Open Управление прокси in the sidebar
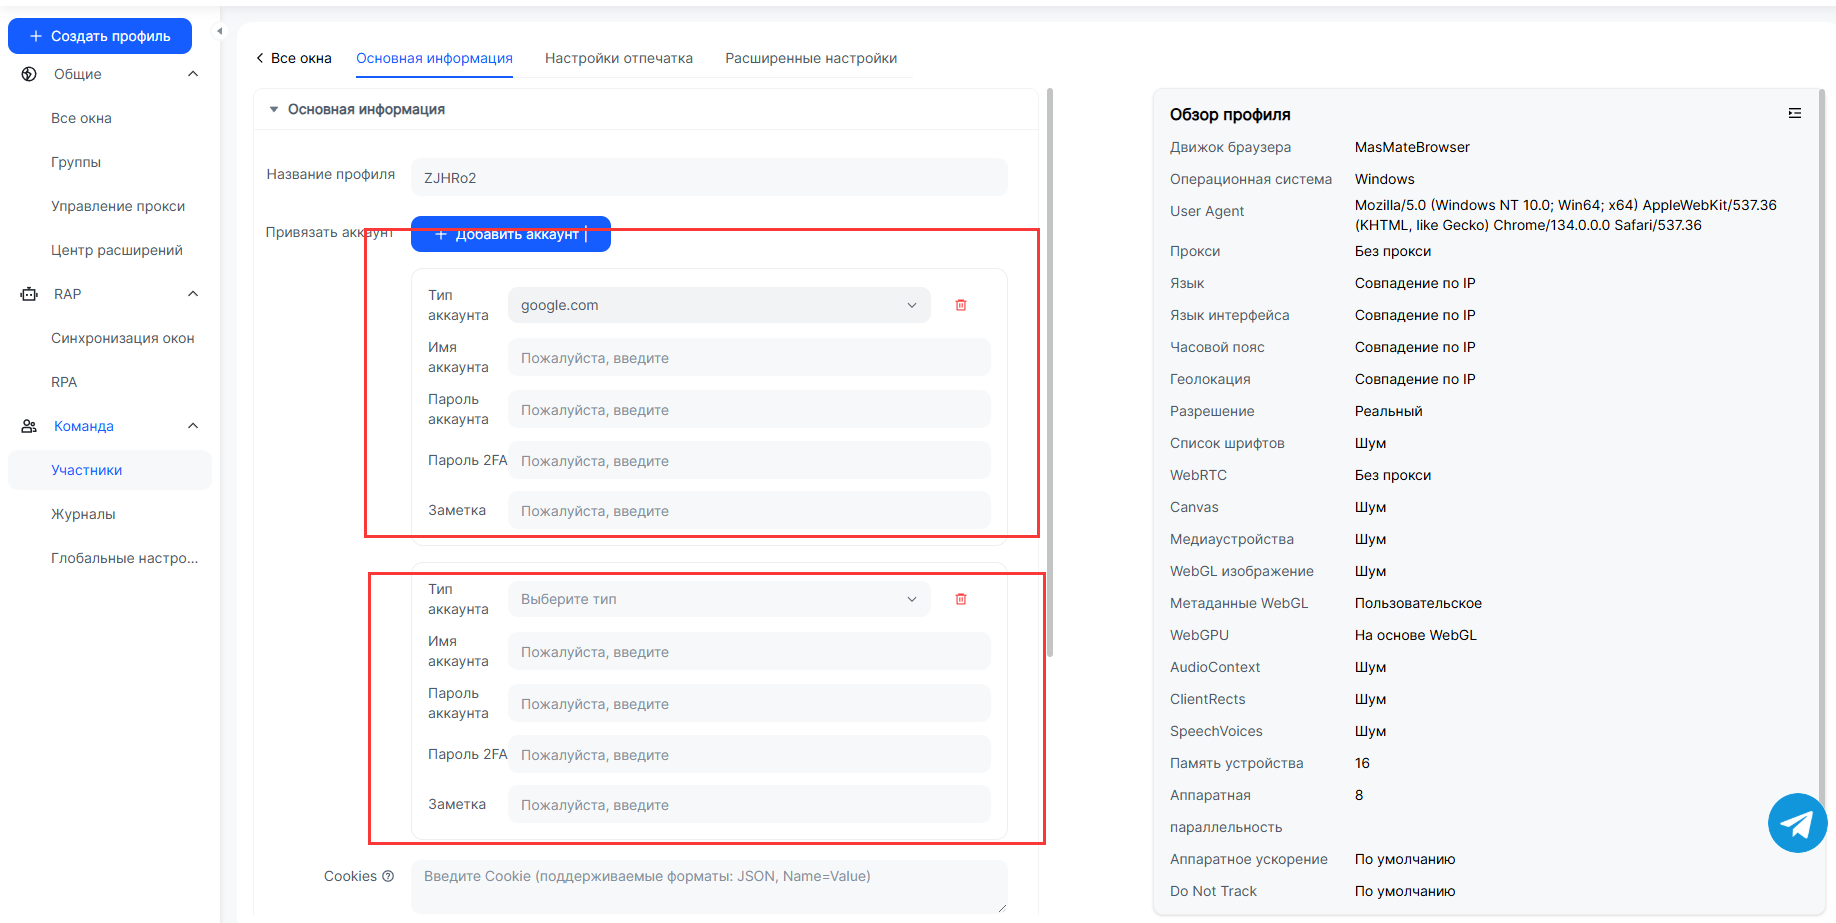1836x923 pixels. tap(118, 206)
